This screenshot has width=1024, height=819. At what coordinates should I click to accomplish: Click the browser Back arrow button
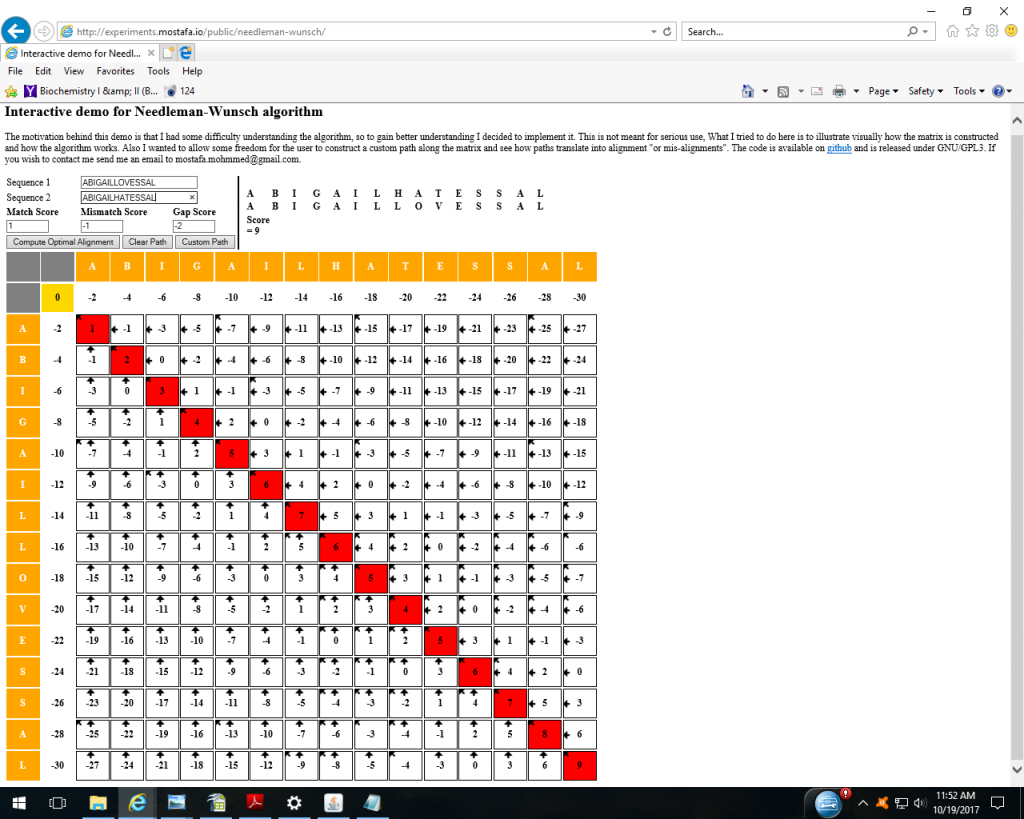(19, 31)
